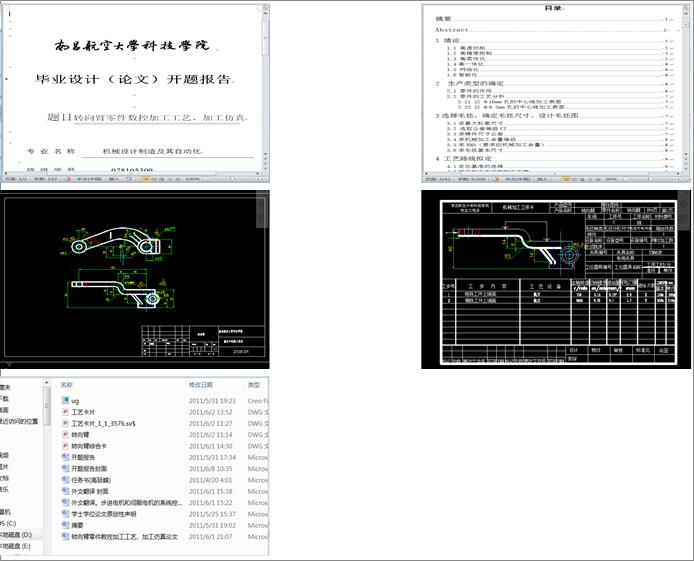Viewport: 694px width, 561px height.
Task: Select 本地磁盘 (D:) in navigation pane
Action: (18, 535)
